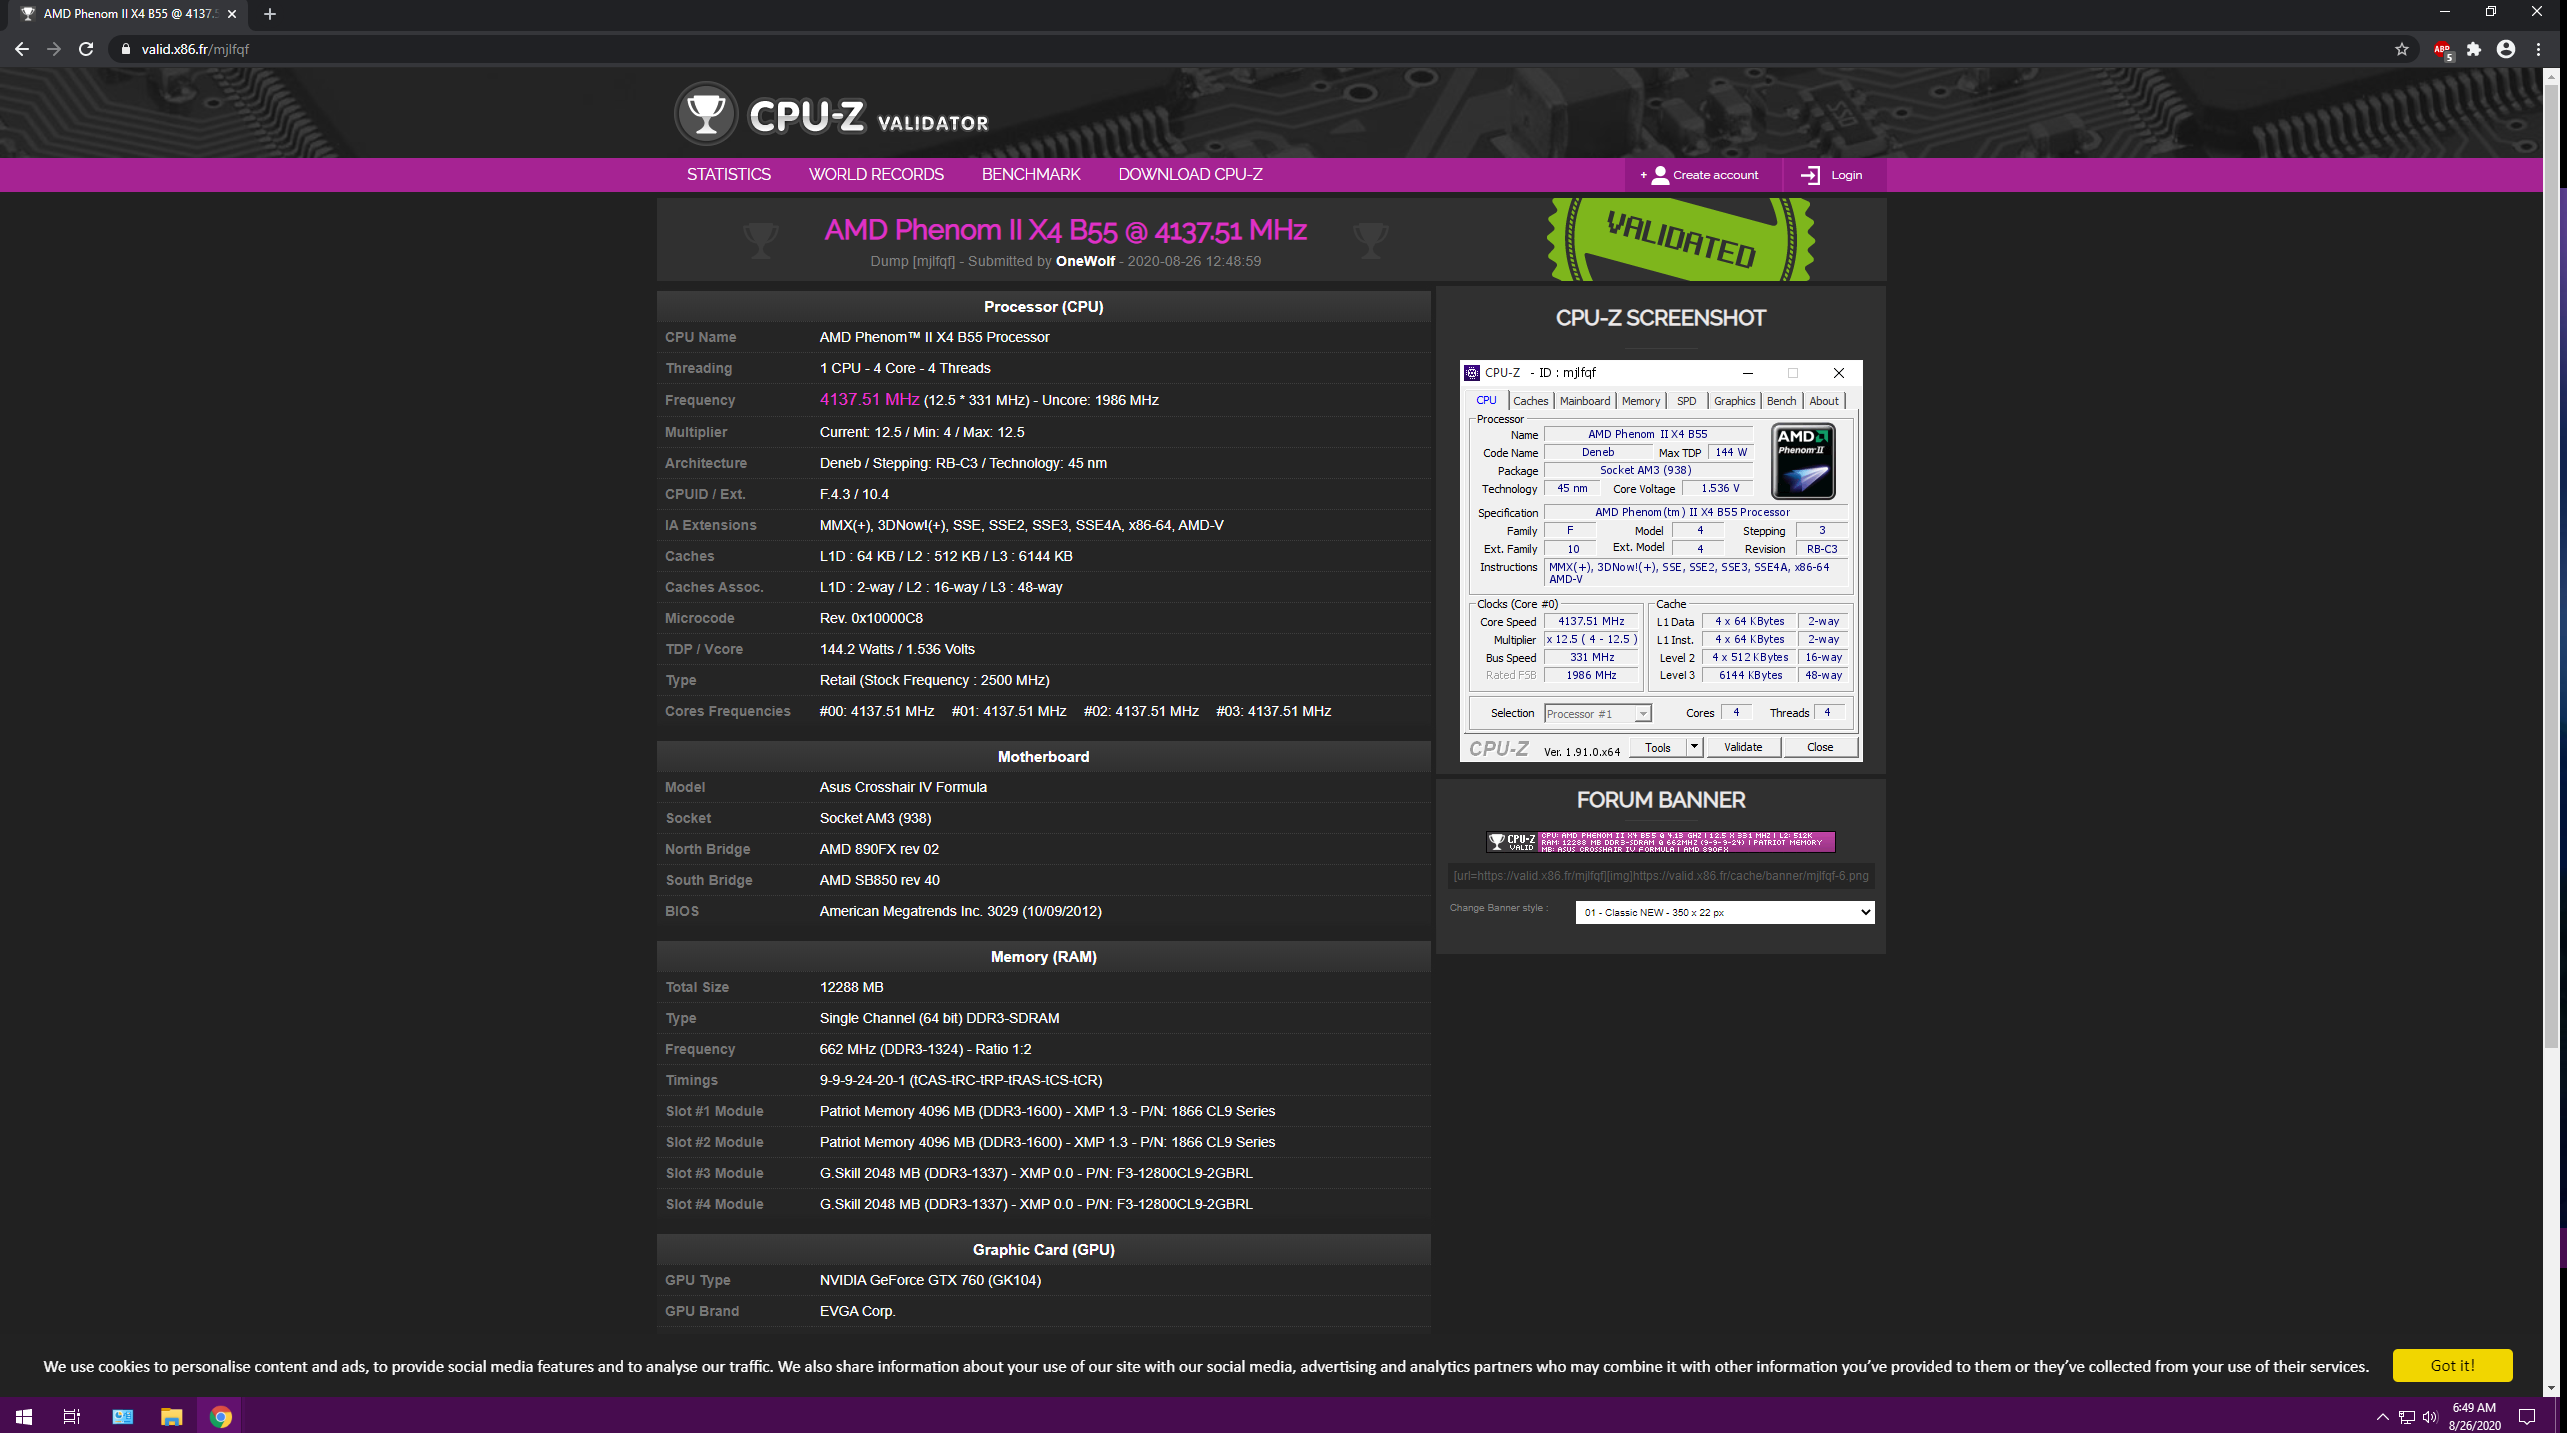
Task: Click the volume speaker tray icon
Action: coord(2430,1417)
